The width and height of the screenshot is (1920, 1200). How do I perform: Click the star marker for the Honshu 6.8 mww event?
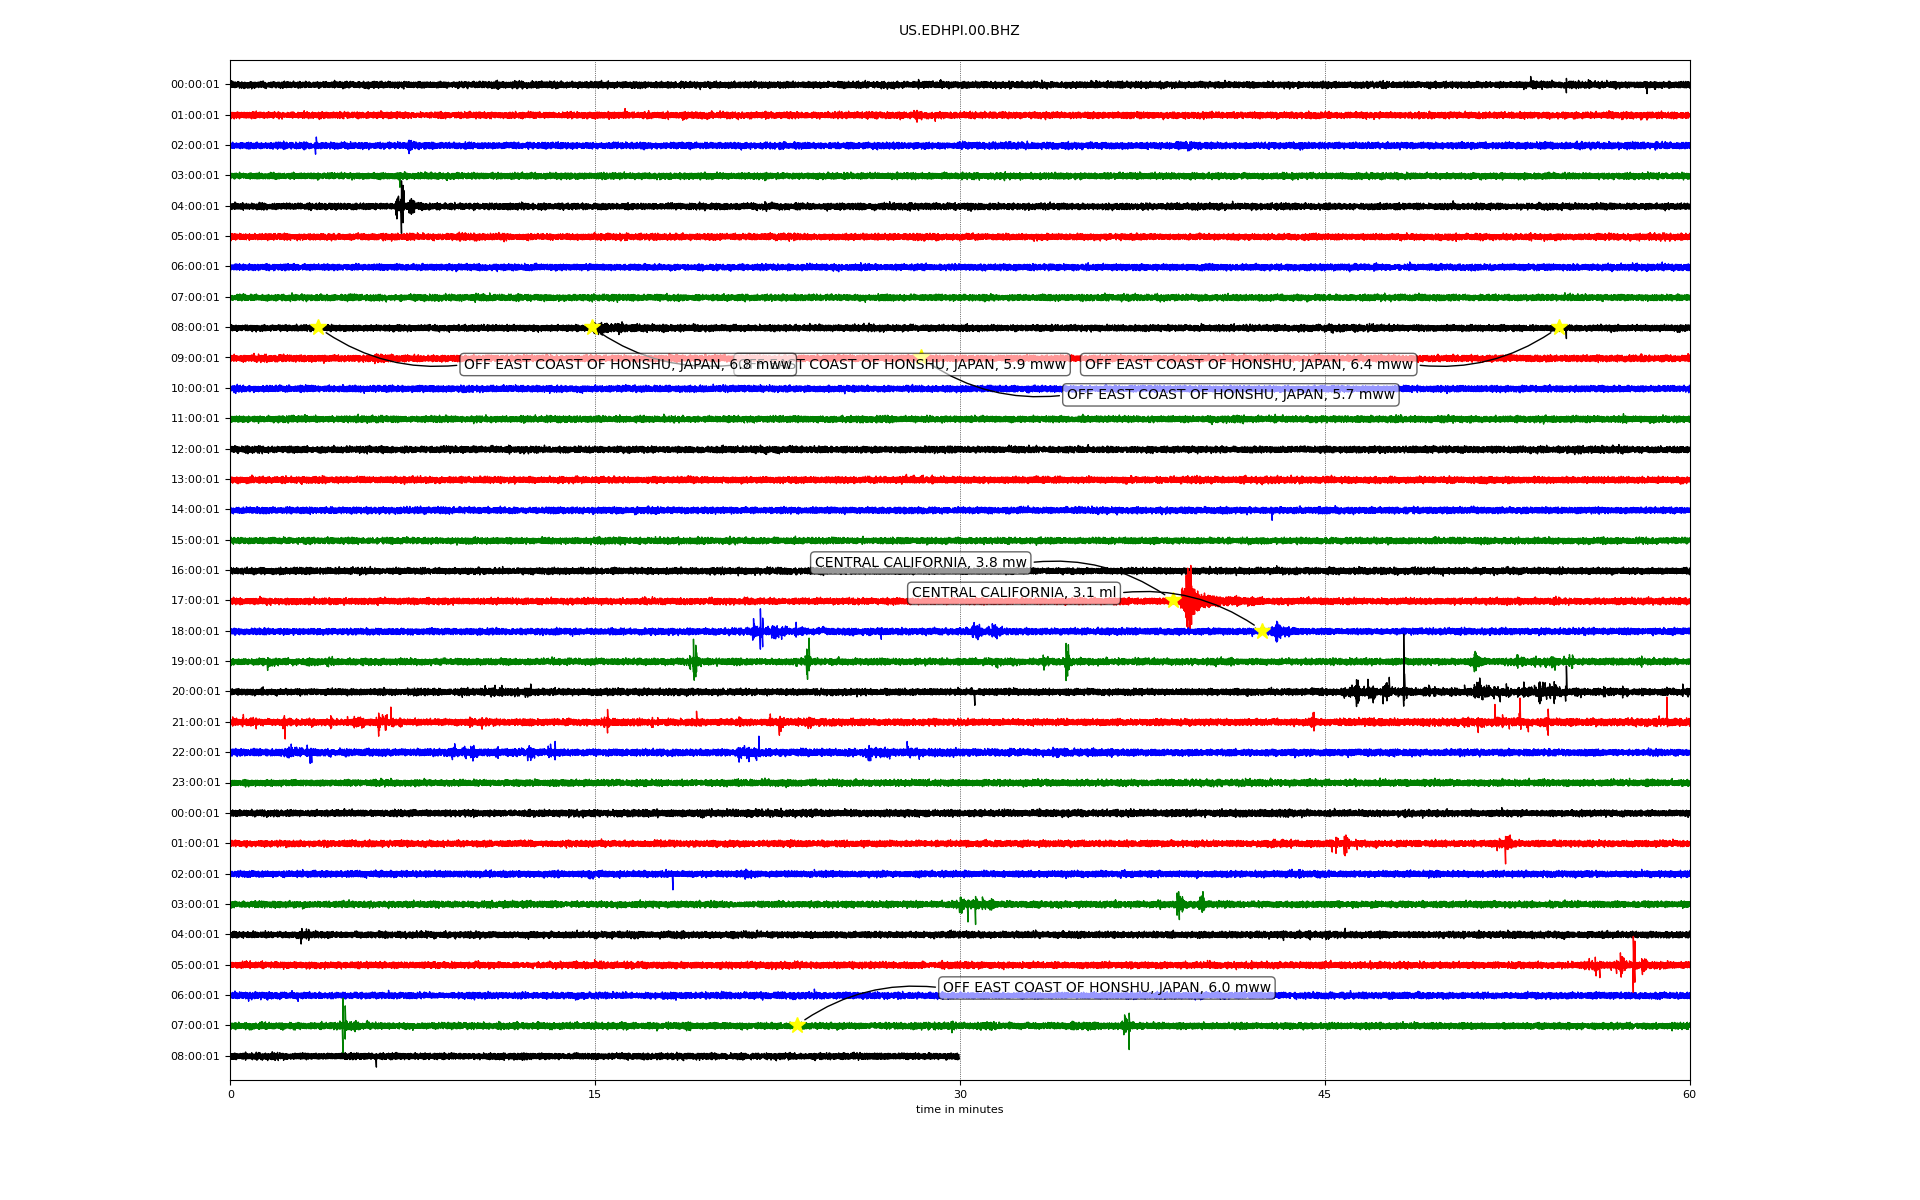[x=318, y=327]
